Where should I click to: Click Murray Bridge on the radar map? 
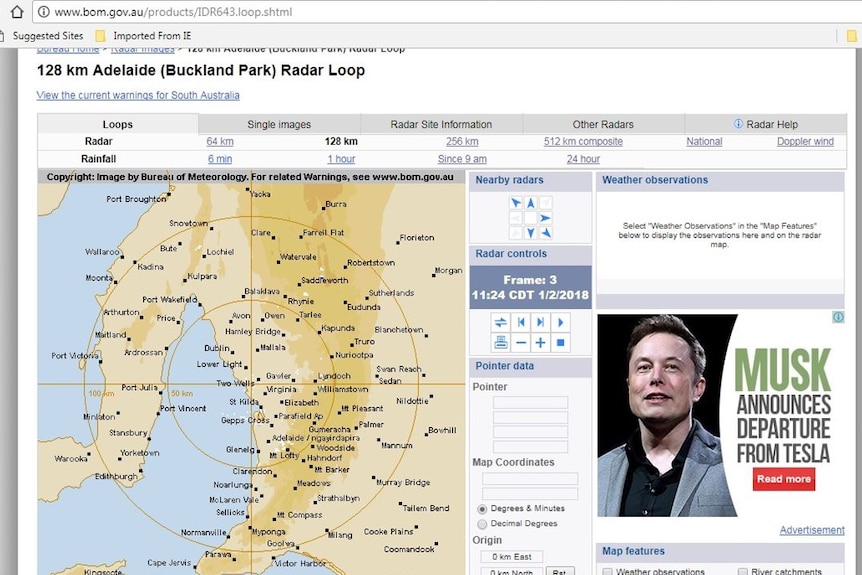click(403, 482)
